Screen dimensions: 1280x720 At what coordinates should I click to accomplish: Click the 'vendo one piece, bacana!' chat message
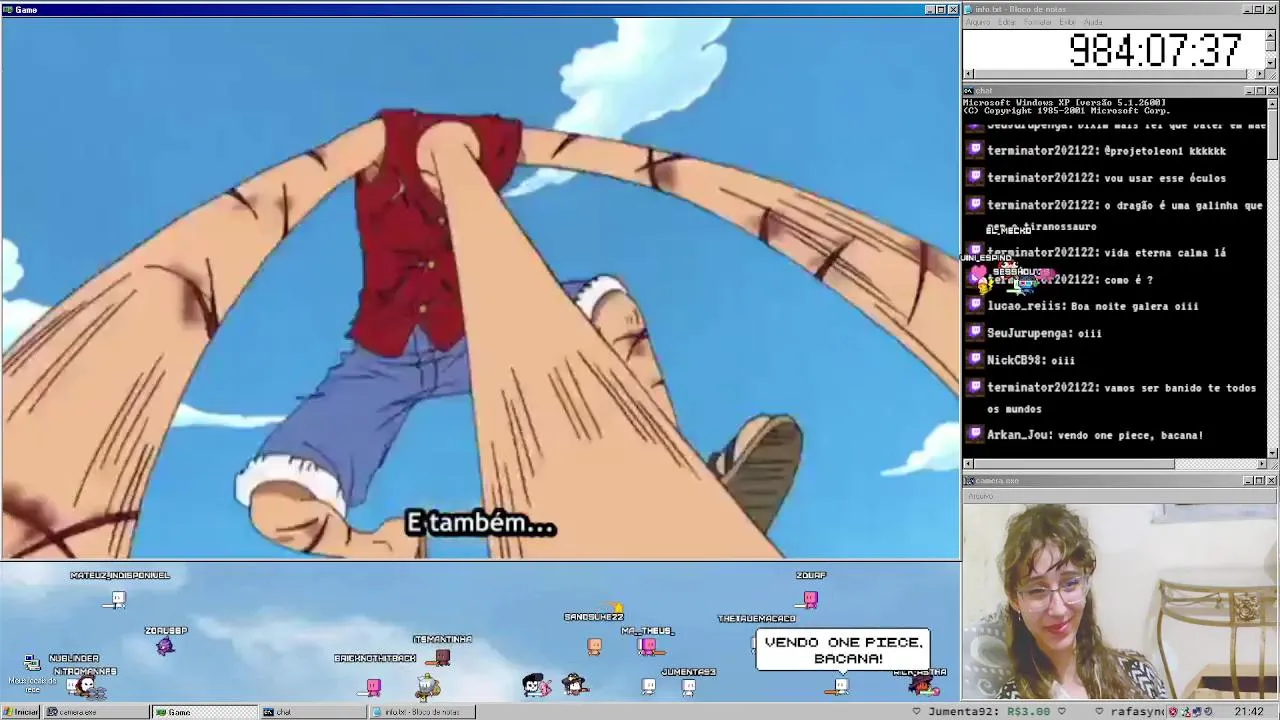tap(1128, 435)
